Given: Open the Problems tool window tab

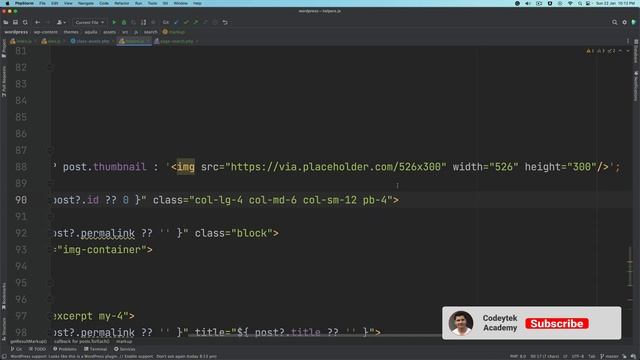Looking at the screenshot, I should [x=65, y=349].
